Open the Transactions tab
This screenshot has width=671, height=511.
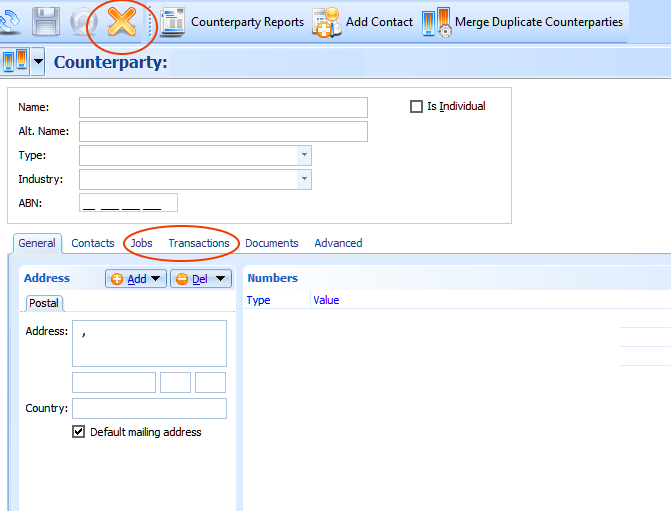coord(198,243)
